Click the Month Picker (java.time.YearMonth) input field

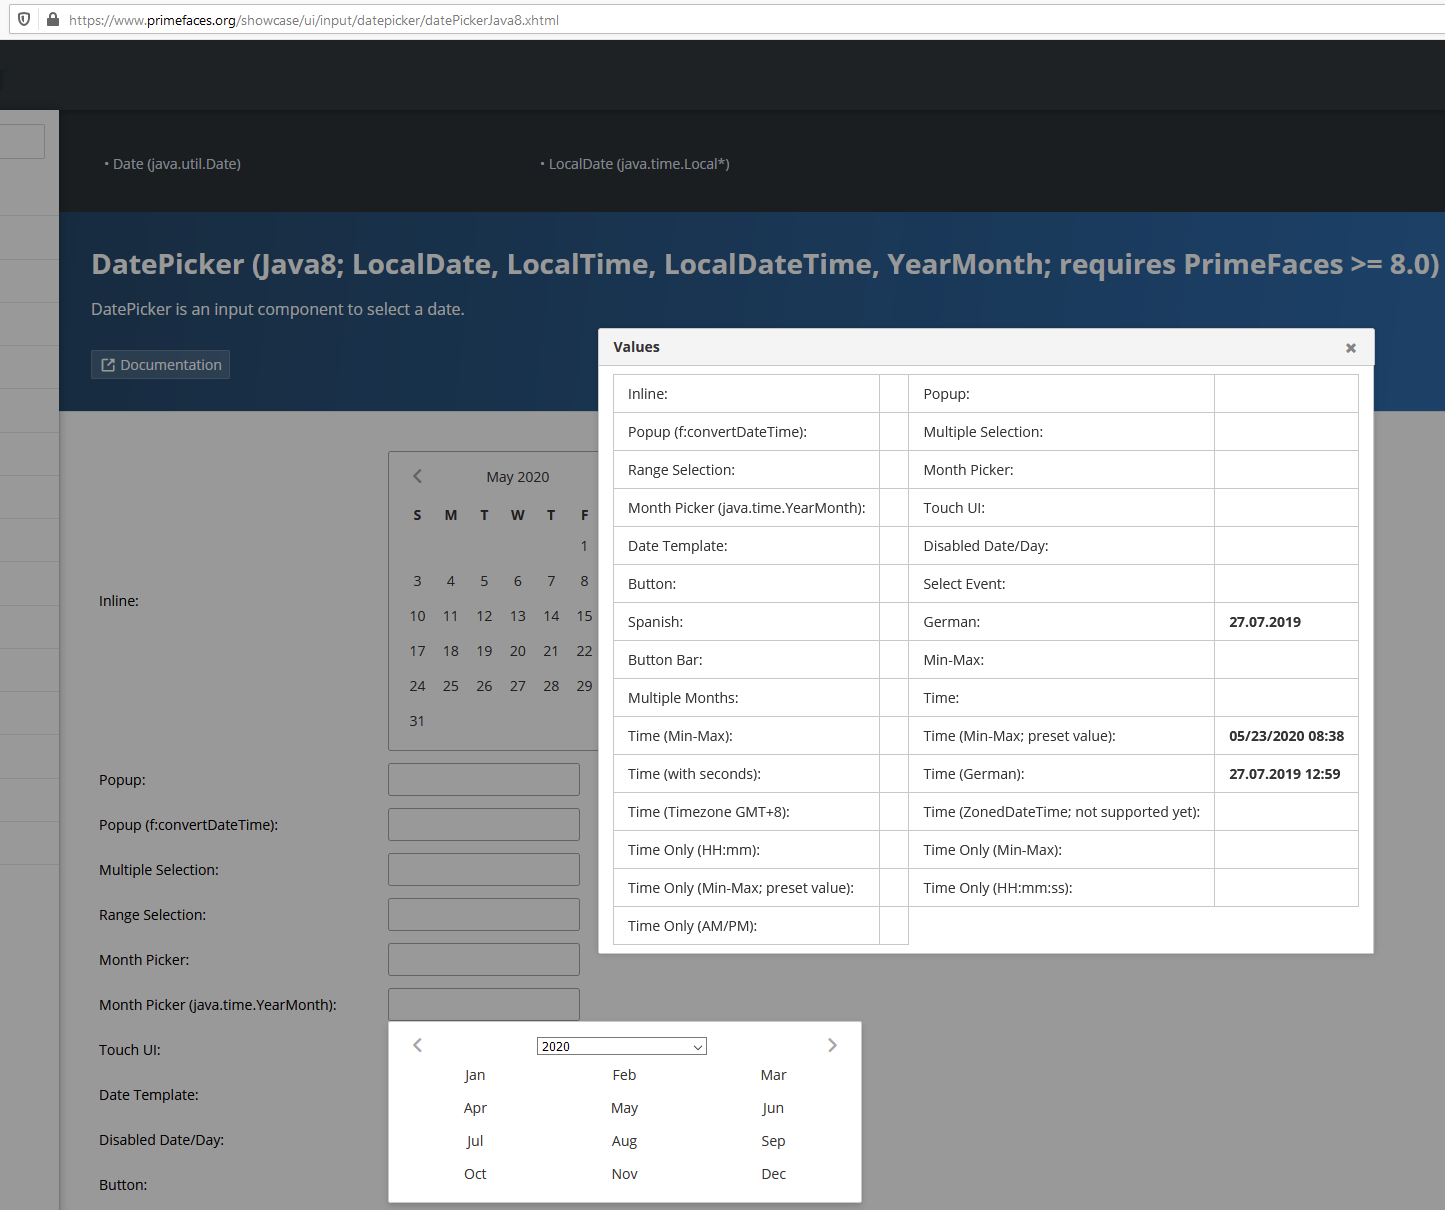tap(483, 1004)
